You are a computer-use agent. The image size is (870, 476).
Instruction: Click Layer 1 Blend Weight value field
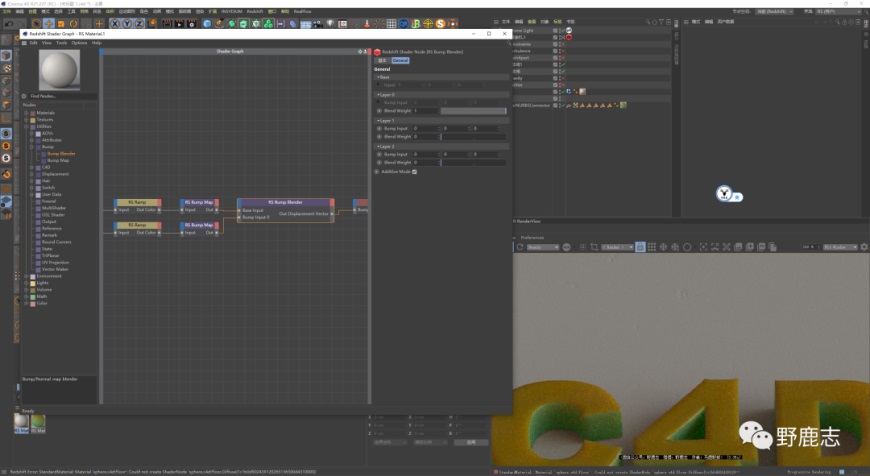point(426,136)
